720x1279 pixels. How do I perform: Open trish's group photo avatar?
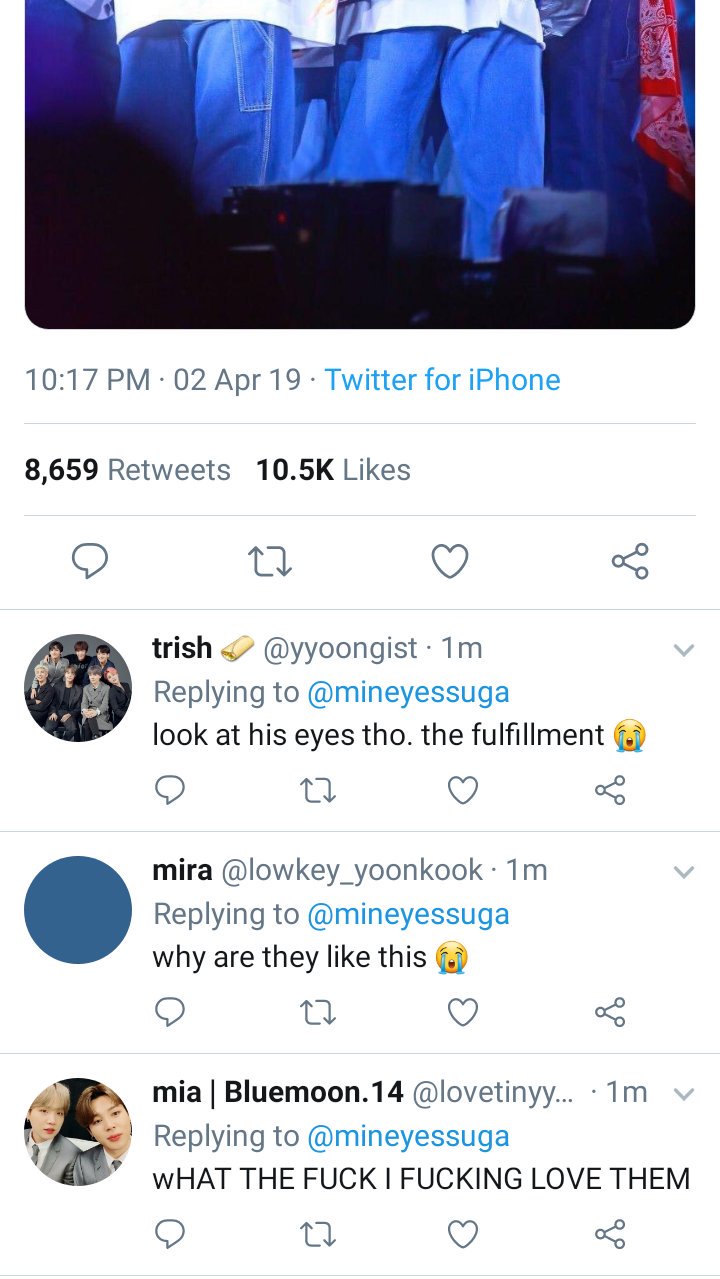(78, 688)
